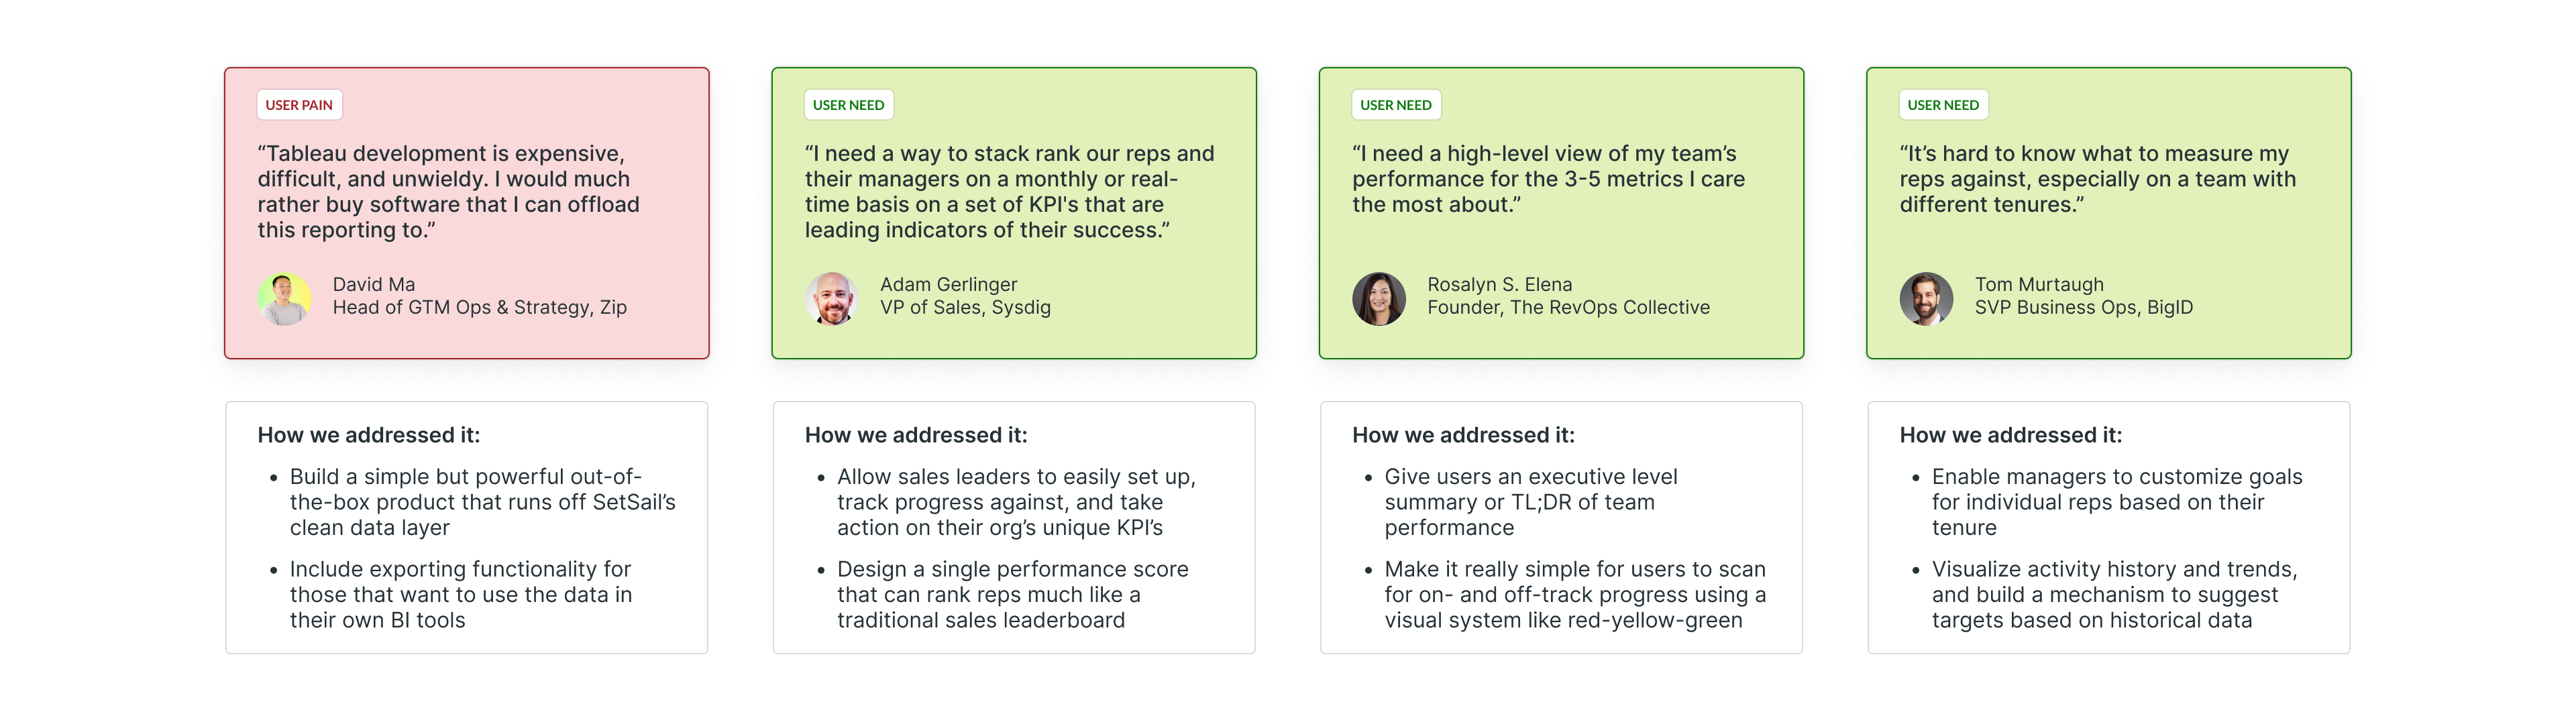This screenshot has height=724, width=2576.
Task: Select the Tableau development quote text
Action: 449,191
